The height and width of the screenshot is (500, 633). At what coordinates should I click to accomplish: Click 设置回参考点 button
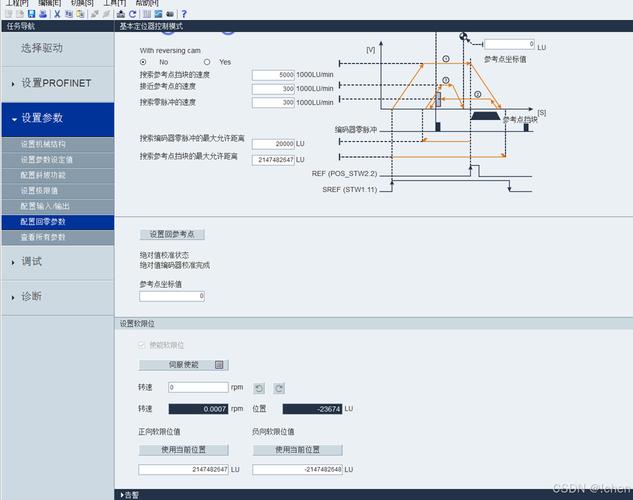[x=172, y=234]
